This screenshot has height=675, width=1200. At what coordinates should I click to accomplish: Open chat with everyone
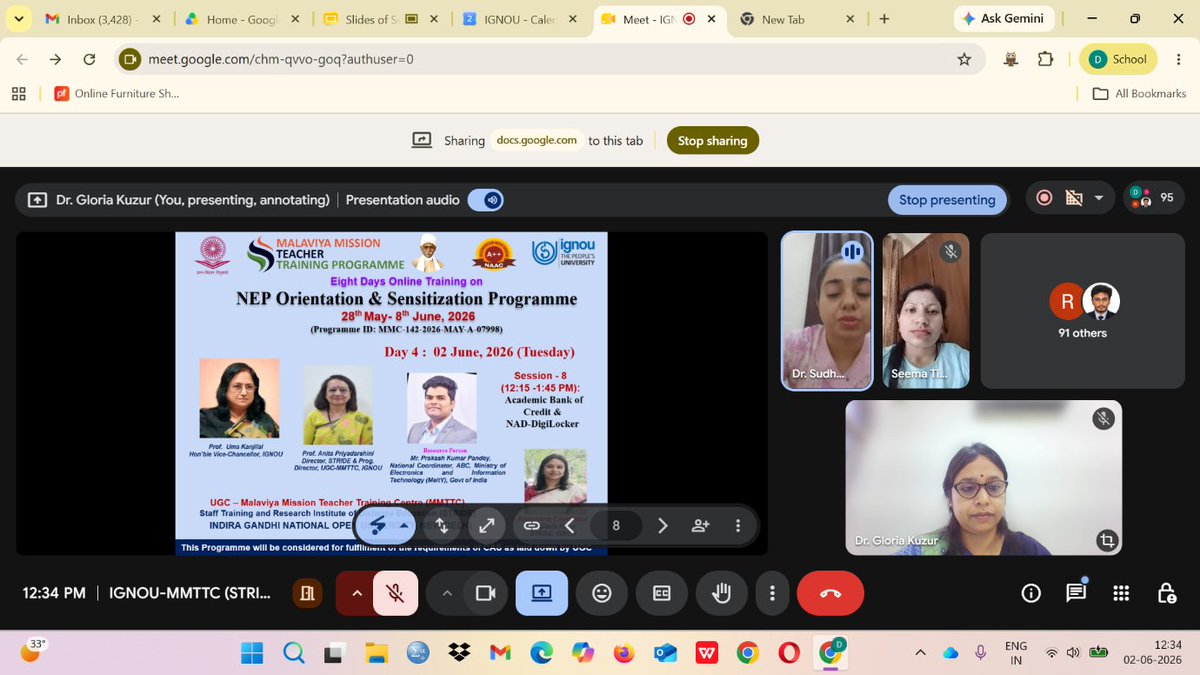[x=1076, y=593]
